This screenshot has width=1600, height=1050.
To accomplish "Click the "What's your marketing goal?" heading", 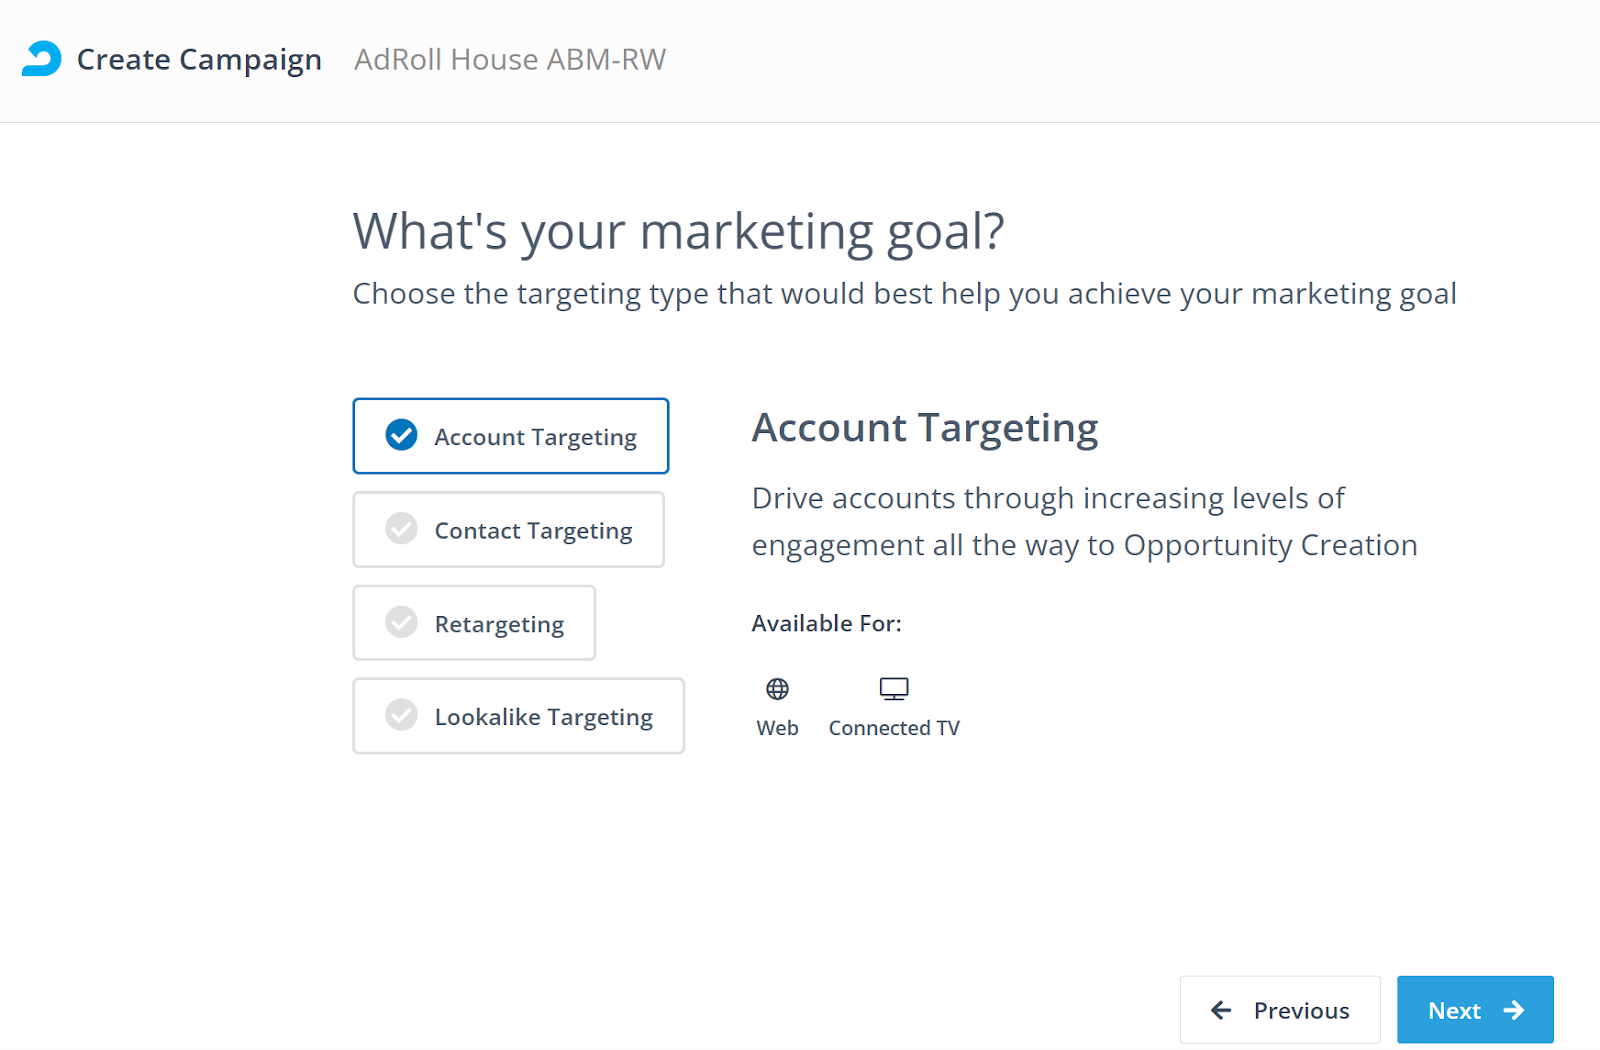I will 678,232.
